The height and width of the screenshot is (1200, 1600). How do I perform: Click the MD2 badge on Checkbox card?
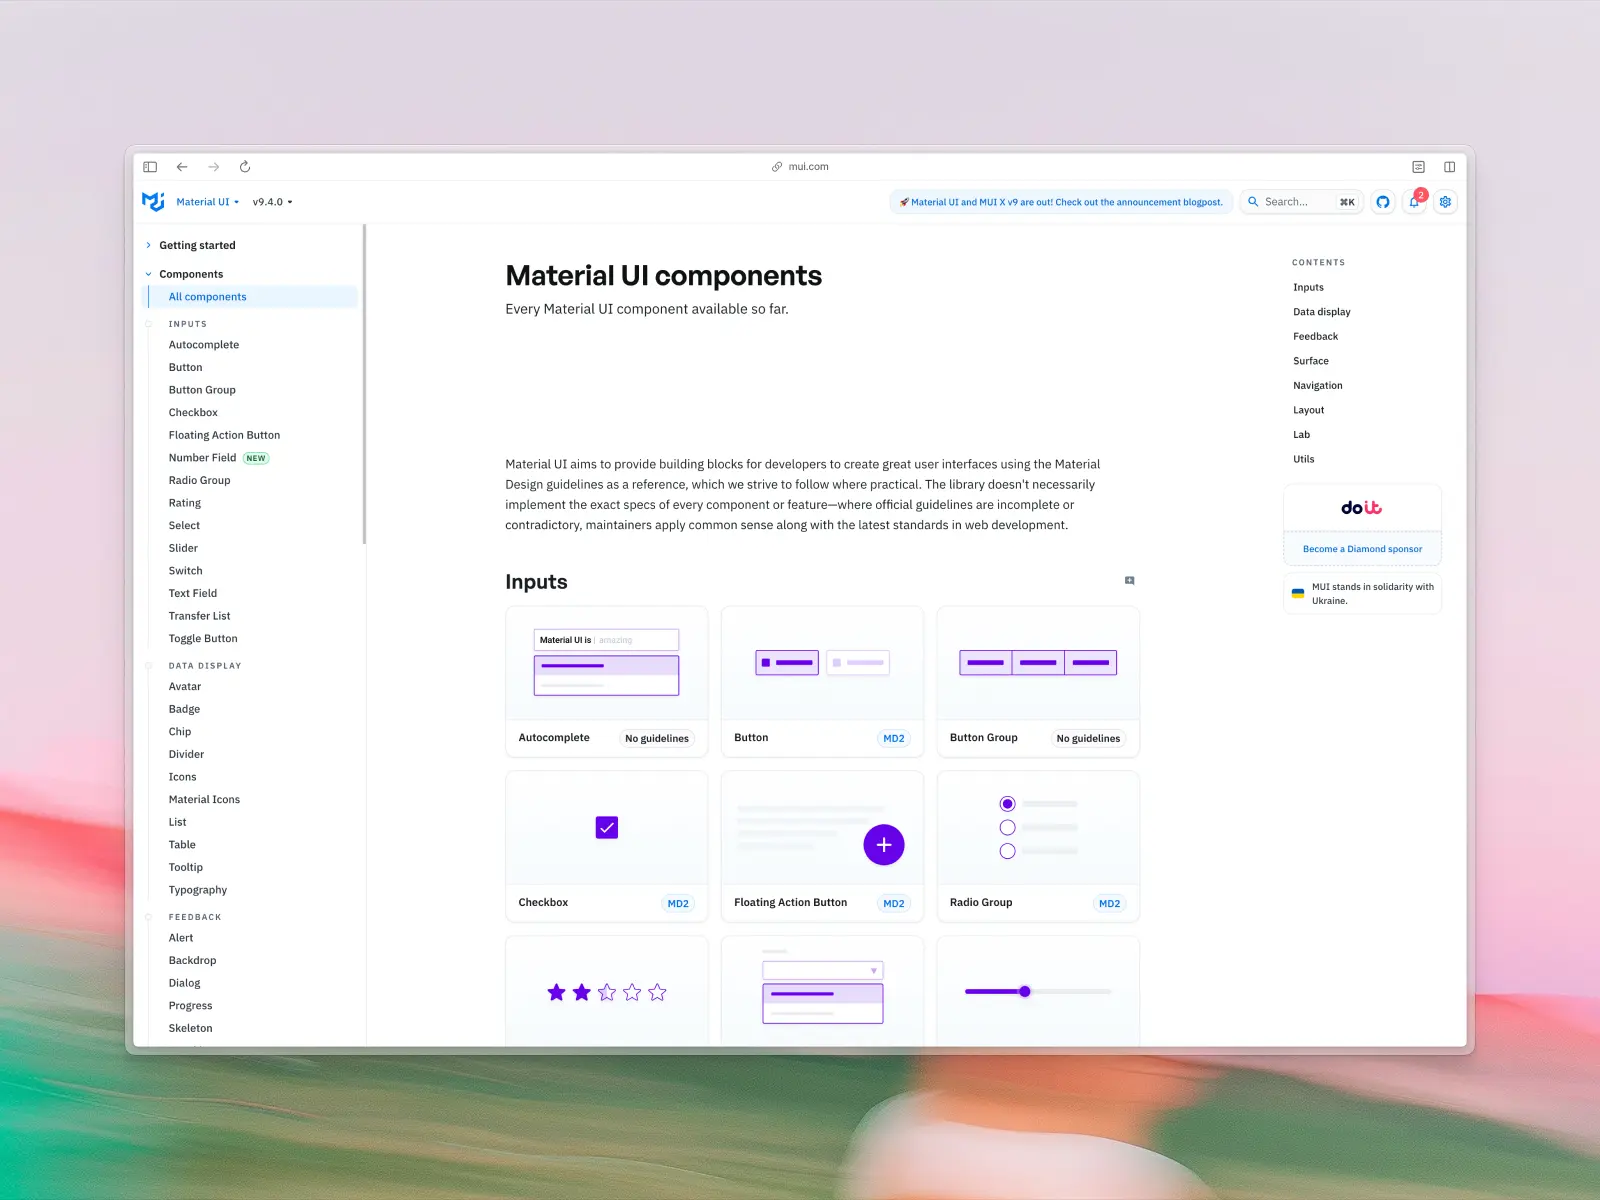point(678,904)
